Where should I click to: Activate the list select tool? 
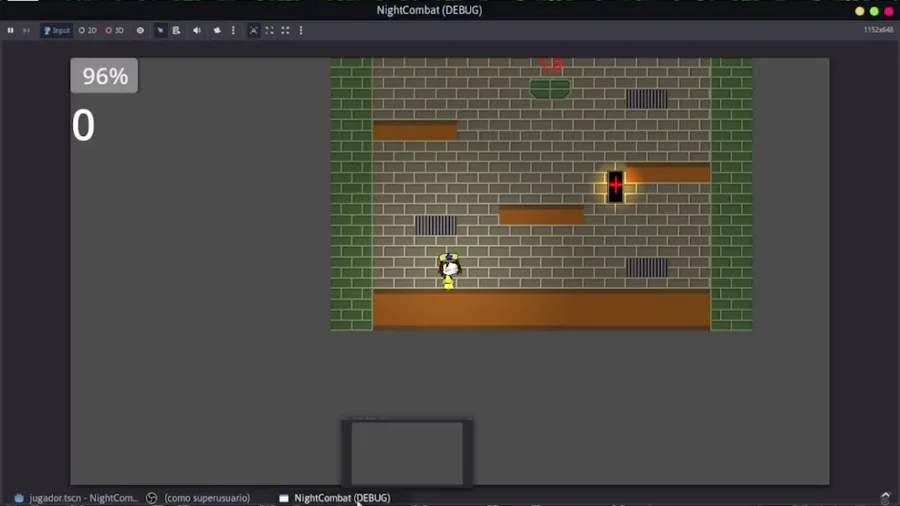[176, 30]
